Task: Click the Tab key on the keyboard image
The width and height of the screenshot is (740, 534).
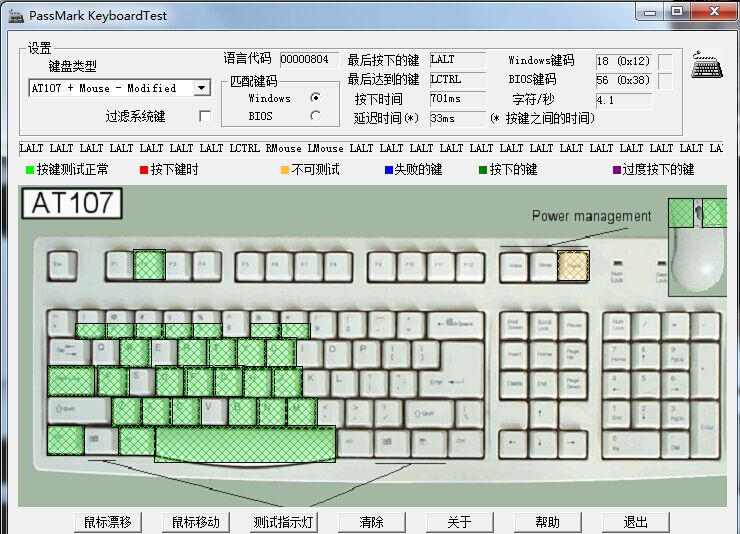Action: [70, 352]
